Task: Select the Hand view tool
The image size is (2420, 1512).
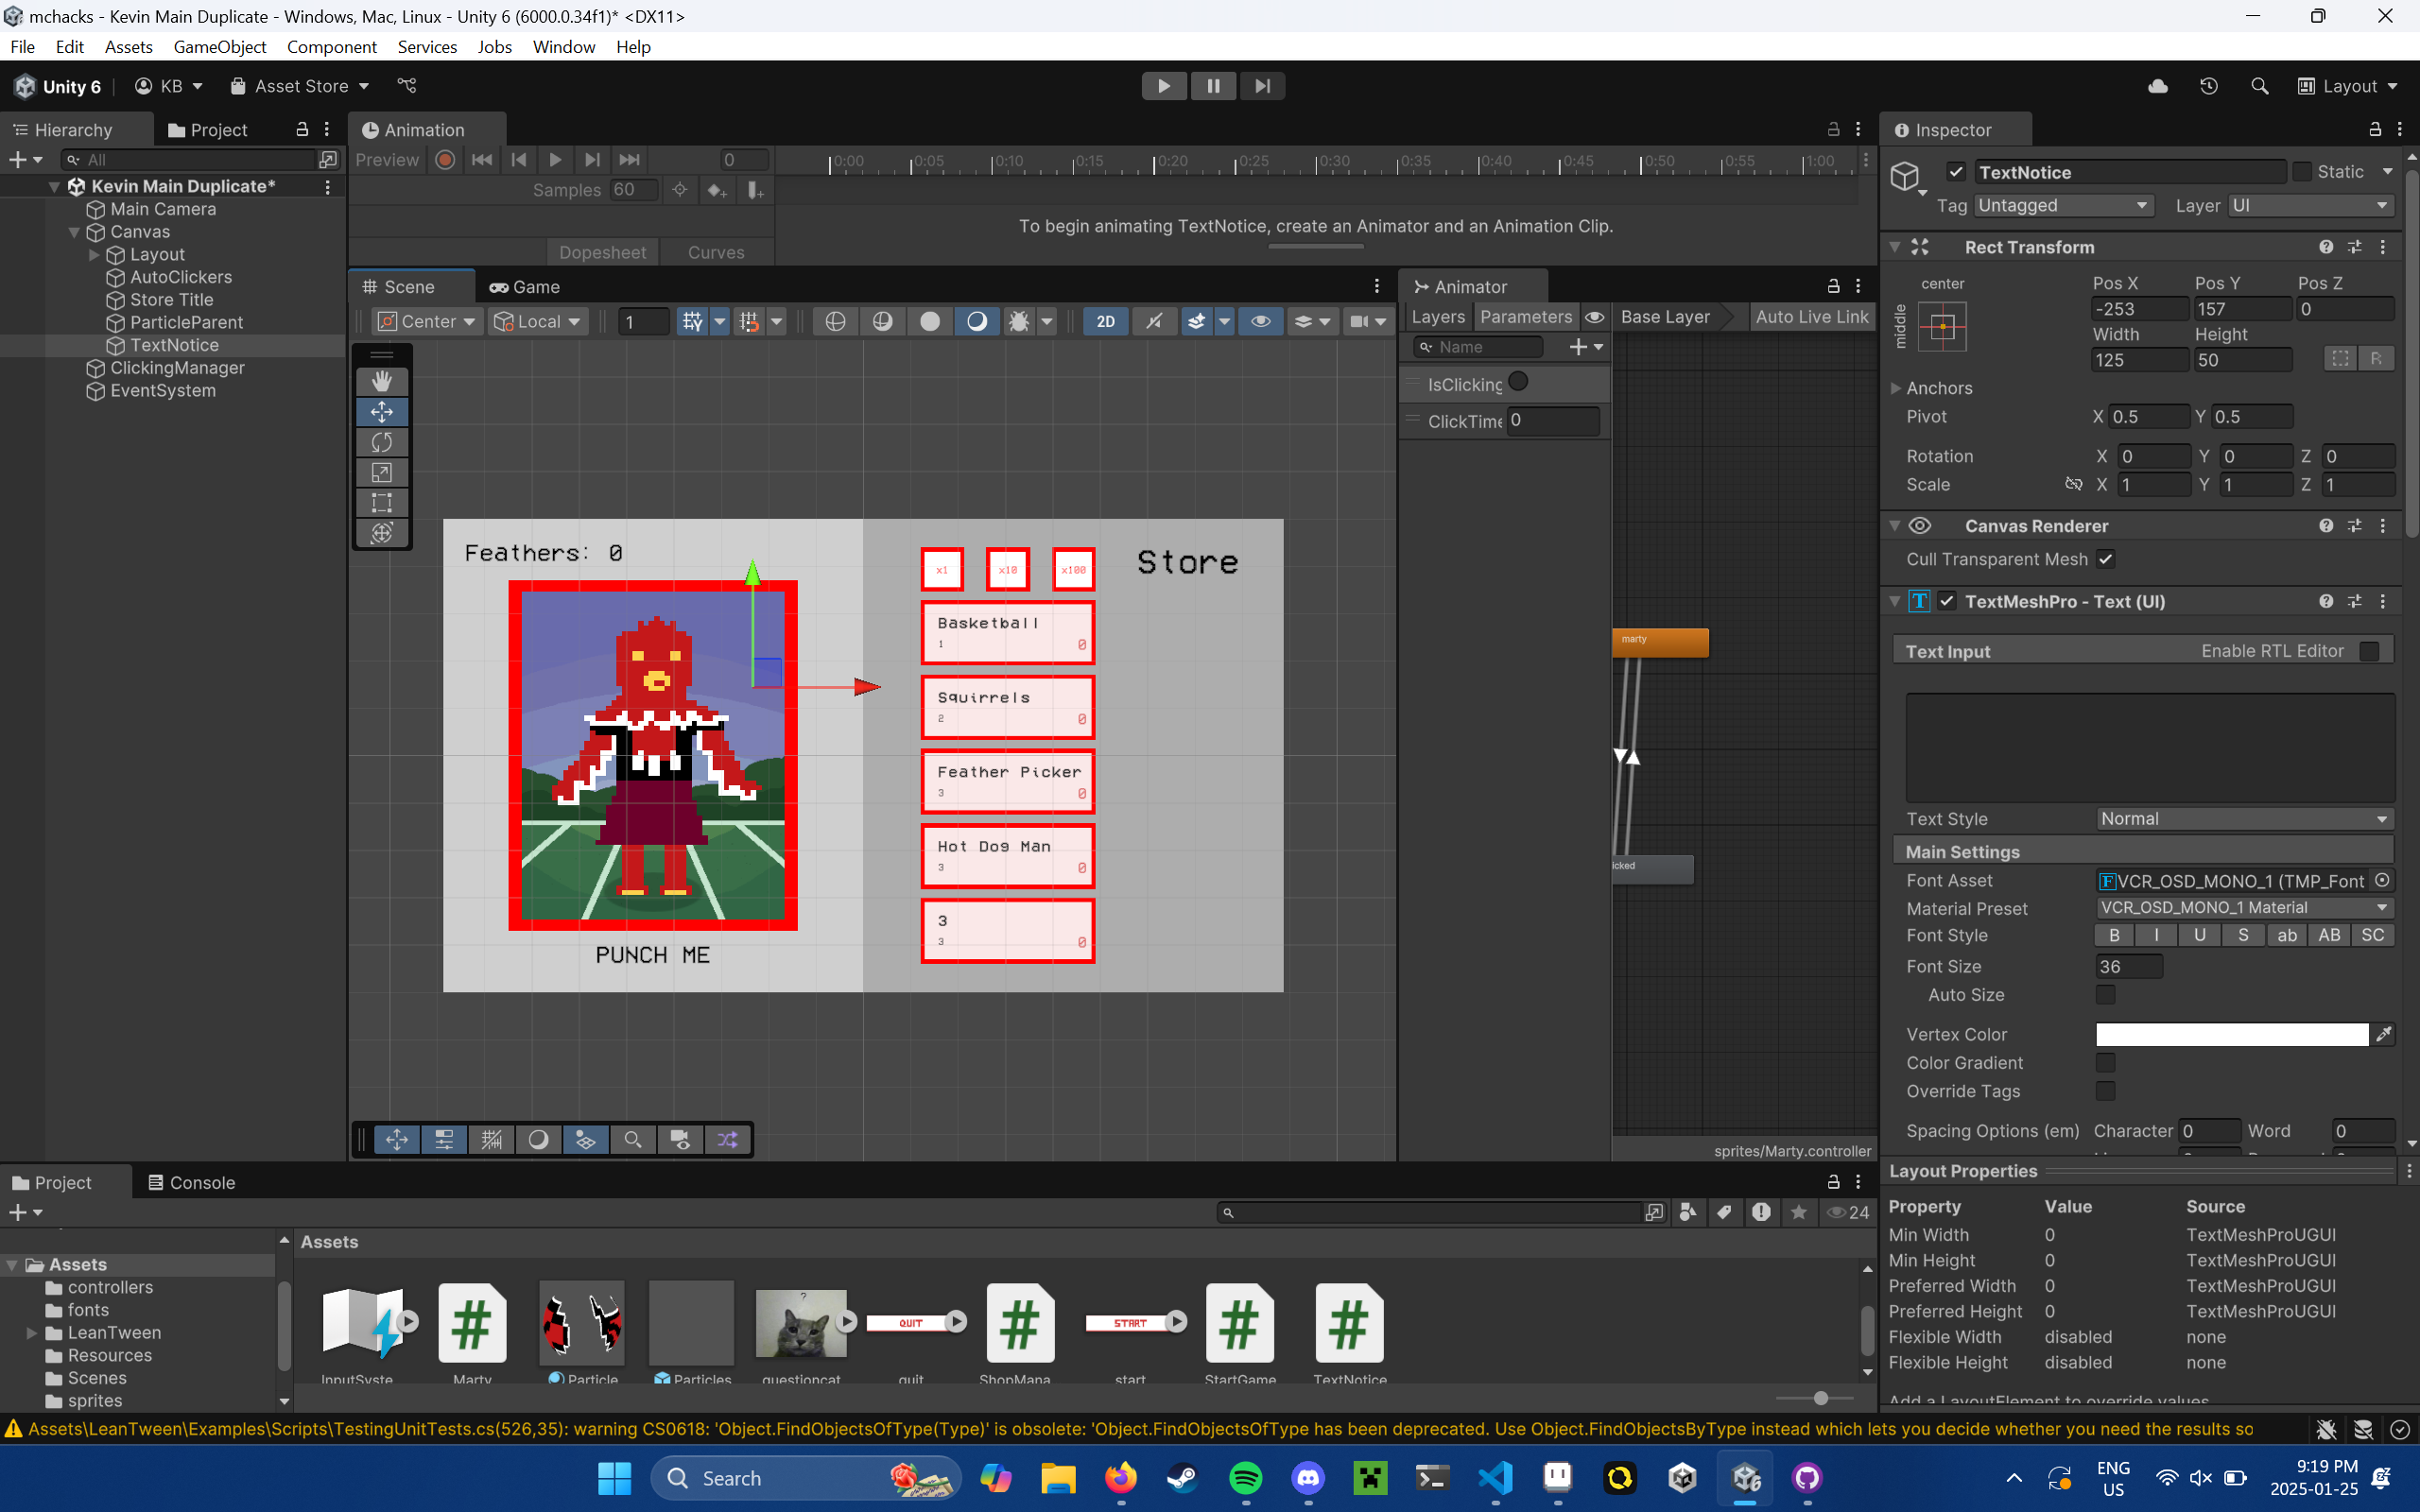Action: tap(381, 381)
